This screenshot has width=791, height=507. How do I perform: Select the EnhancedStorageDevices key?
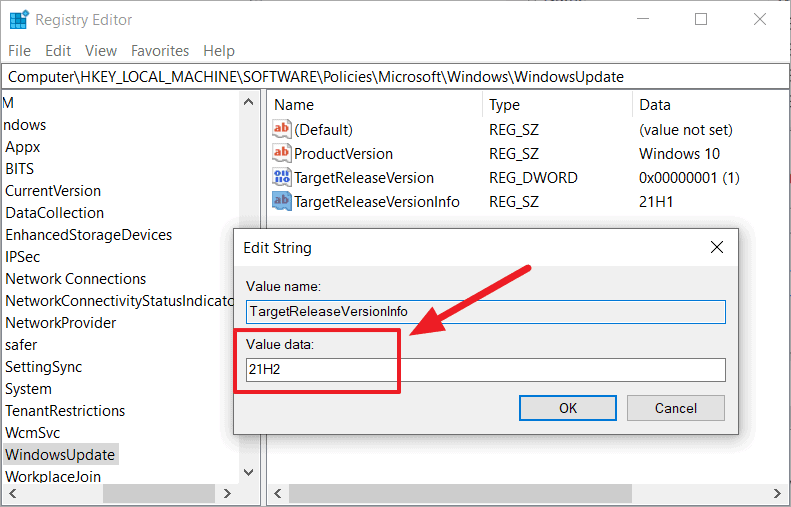(x=88, y=235)
